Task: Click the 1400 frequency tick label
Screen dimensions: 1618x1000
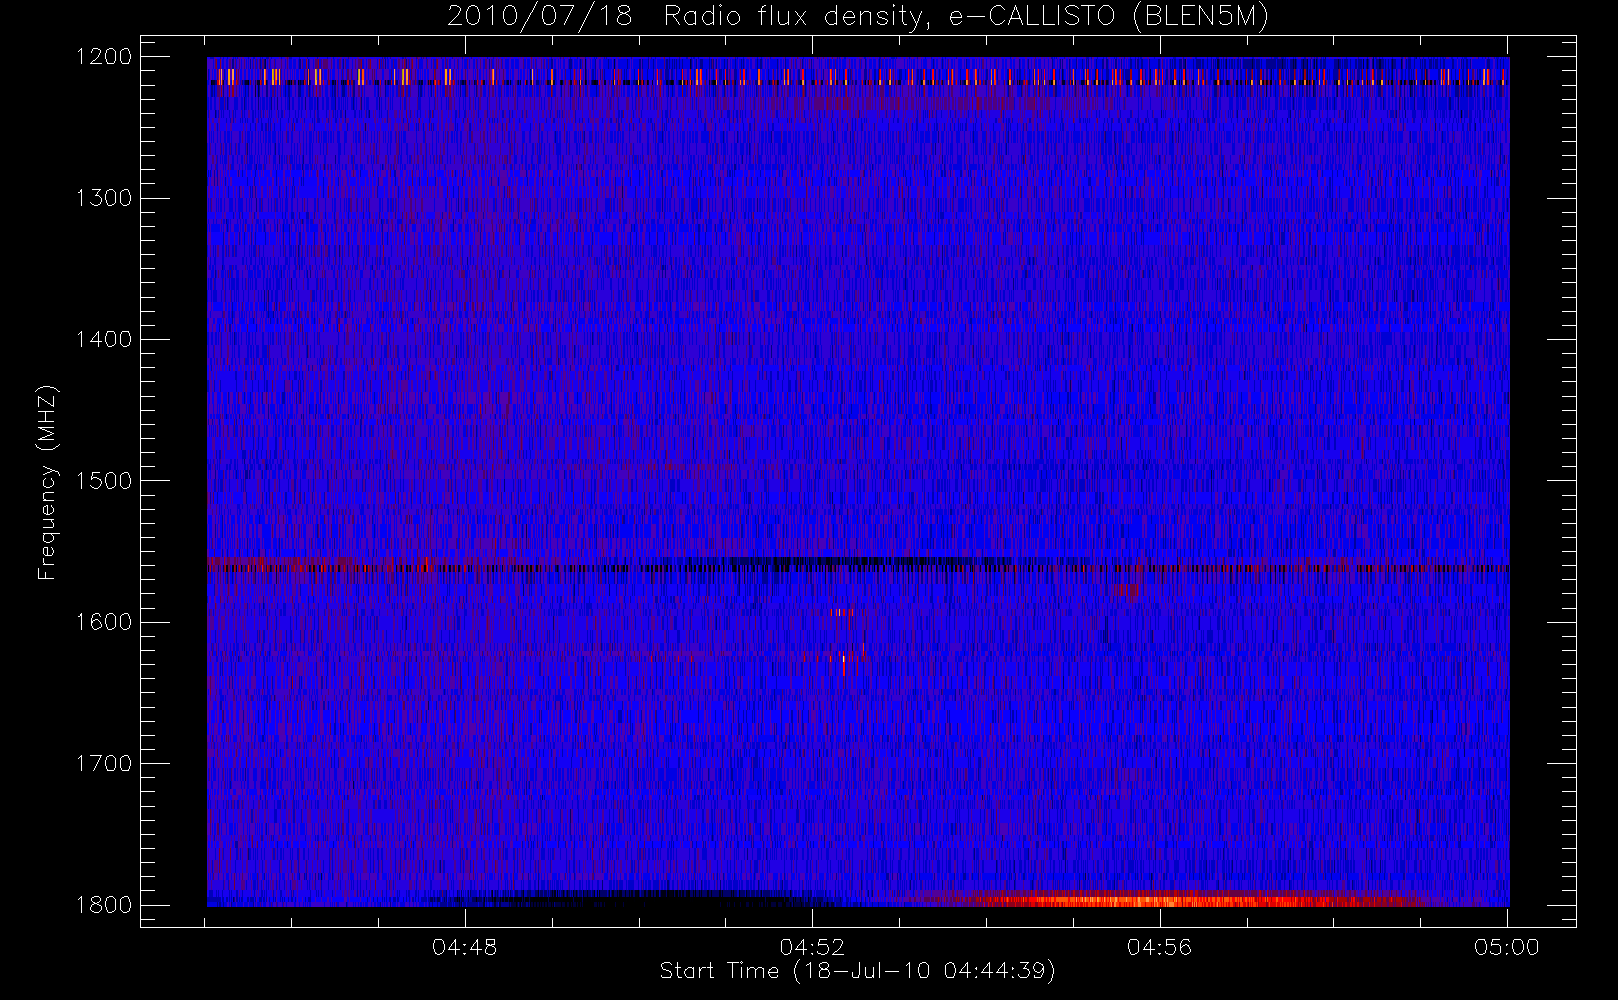Action: click(x=104, y=339)
